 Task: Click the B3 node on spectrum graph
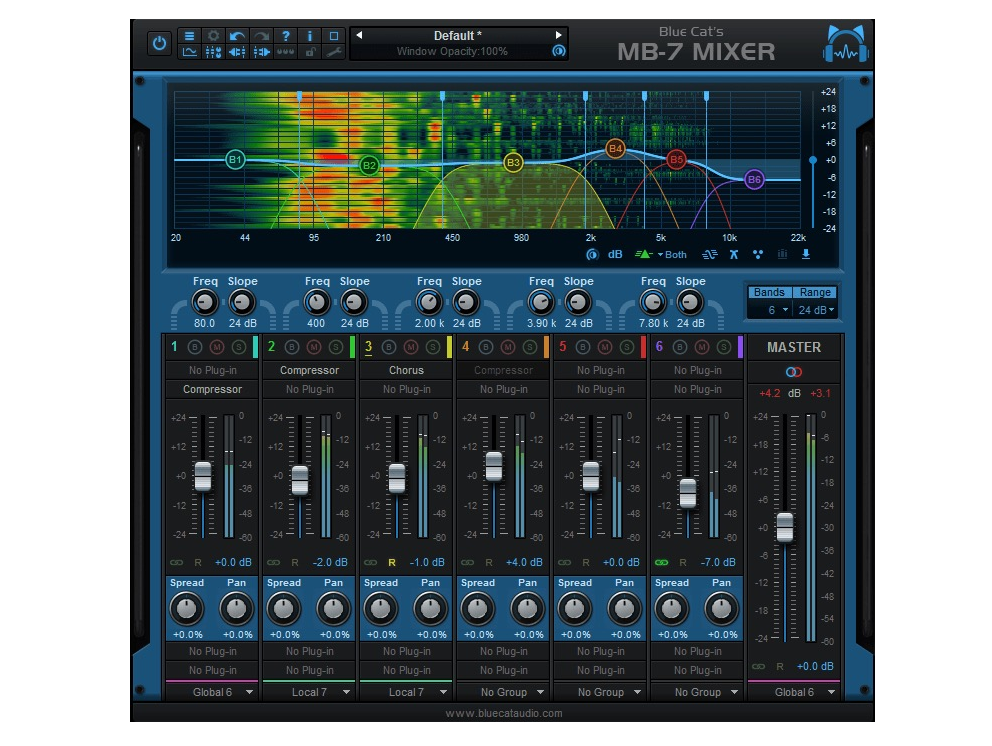[513, 163]
